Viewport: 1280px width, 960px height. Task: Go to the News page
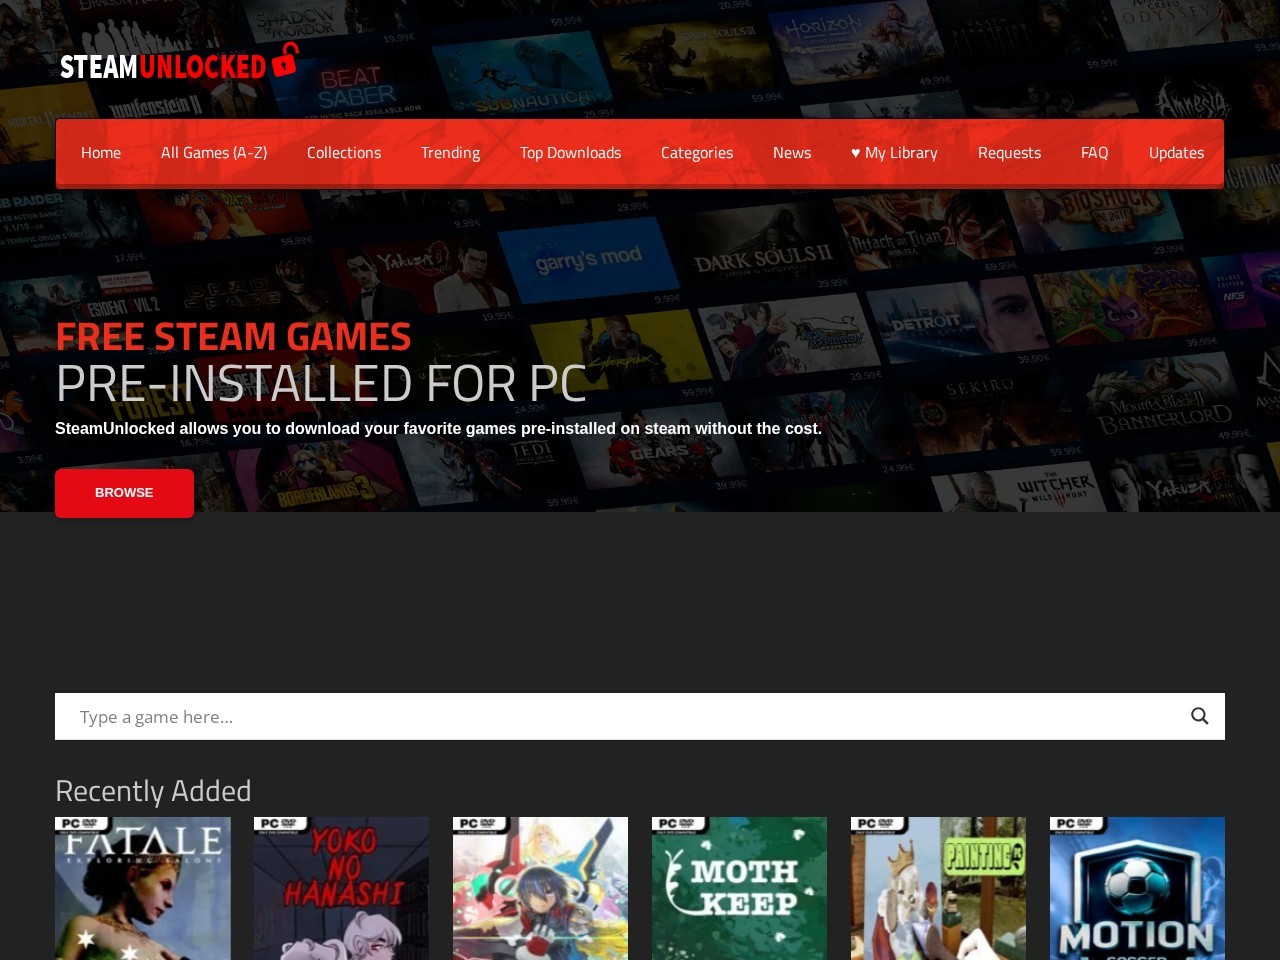tap(792, 153)
